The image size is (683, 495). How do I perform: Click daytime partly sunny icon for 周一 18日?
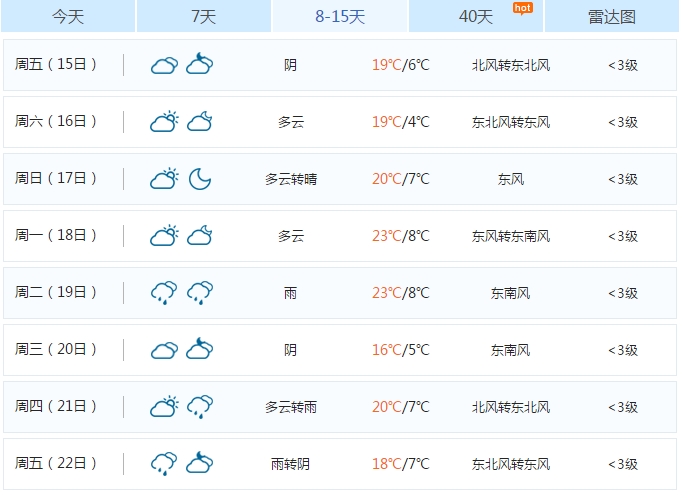point(164,236)
